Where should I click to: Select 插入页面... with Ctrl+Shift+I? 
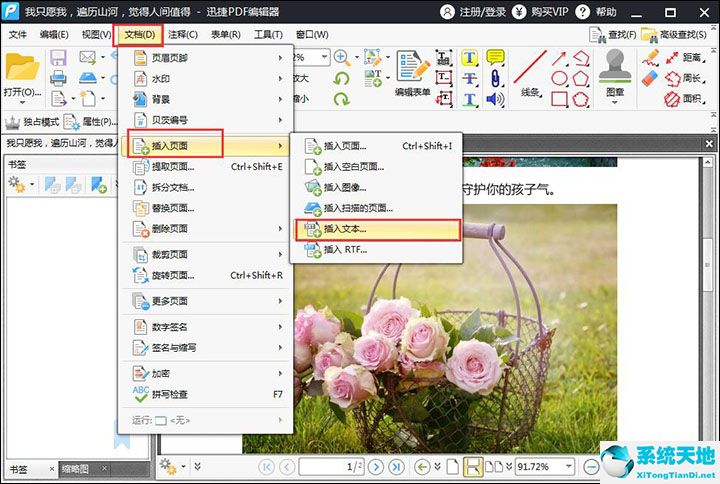(x=377, y=146)
